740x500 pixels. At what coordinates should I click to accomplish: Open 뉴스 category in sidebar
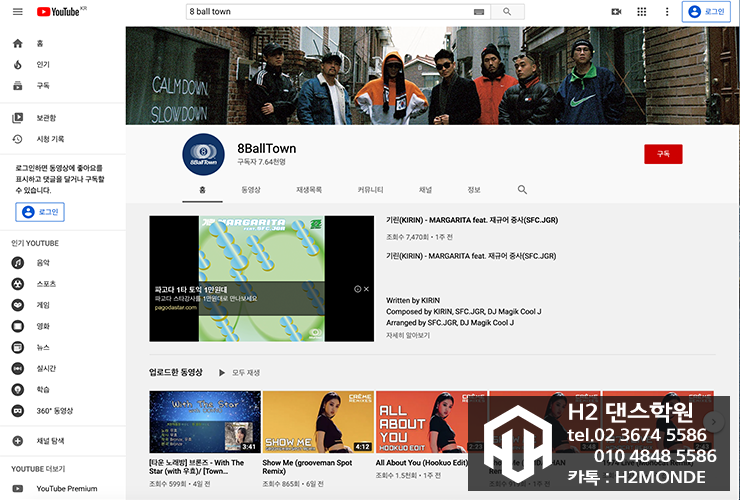pos(63,347)
